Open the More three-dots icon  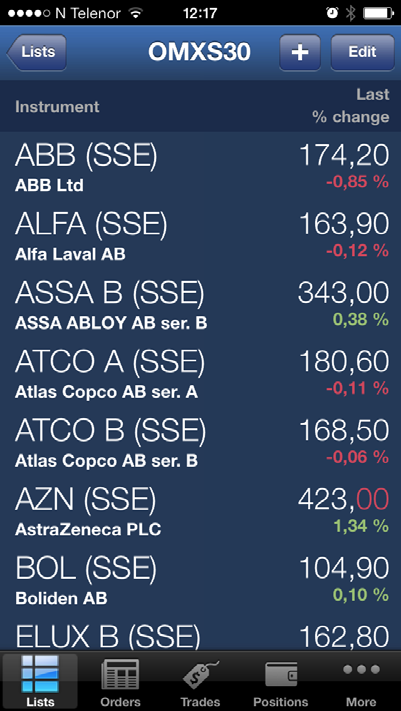[x=361, y=669]
